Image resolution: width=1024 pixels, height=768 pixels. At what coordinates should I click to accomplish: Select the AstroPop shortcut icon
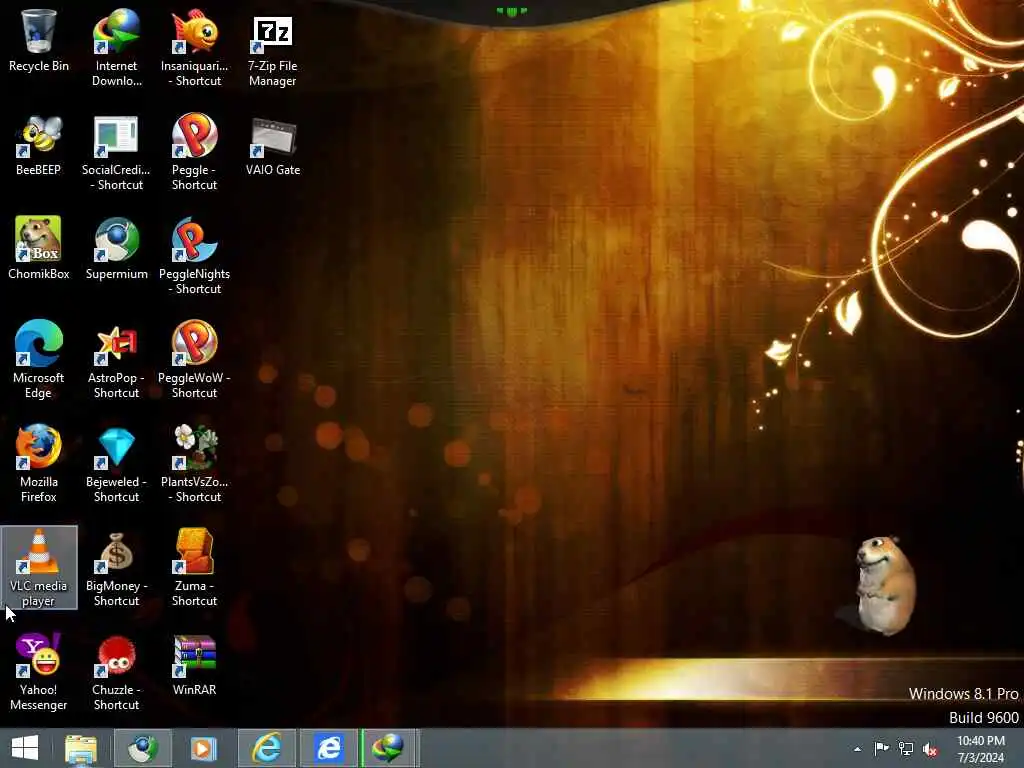(116, 360)
